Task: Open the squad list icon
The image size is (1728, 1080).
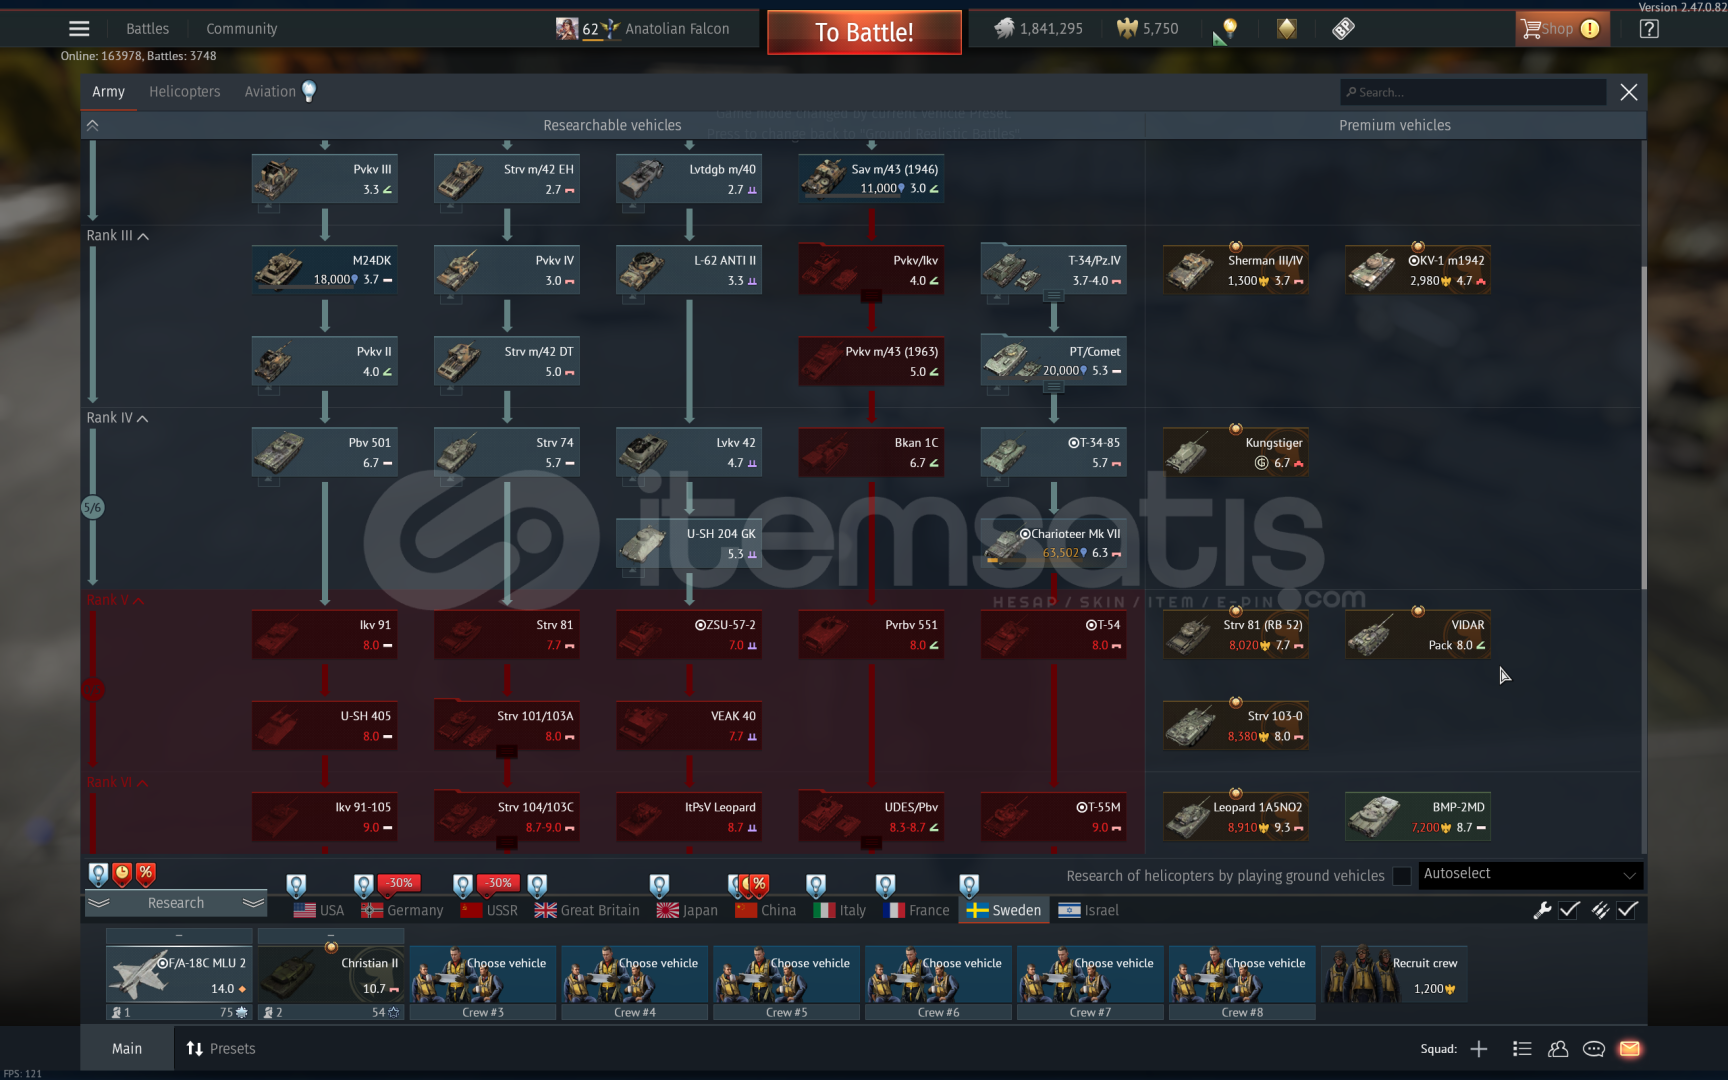Action: pos(1522,1049)
